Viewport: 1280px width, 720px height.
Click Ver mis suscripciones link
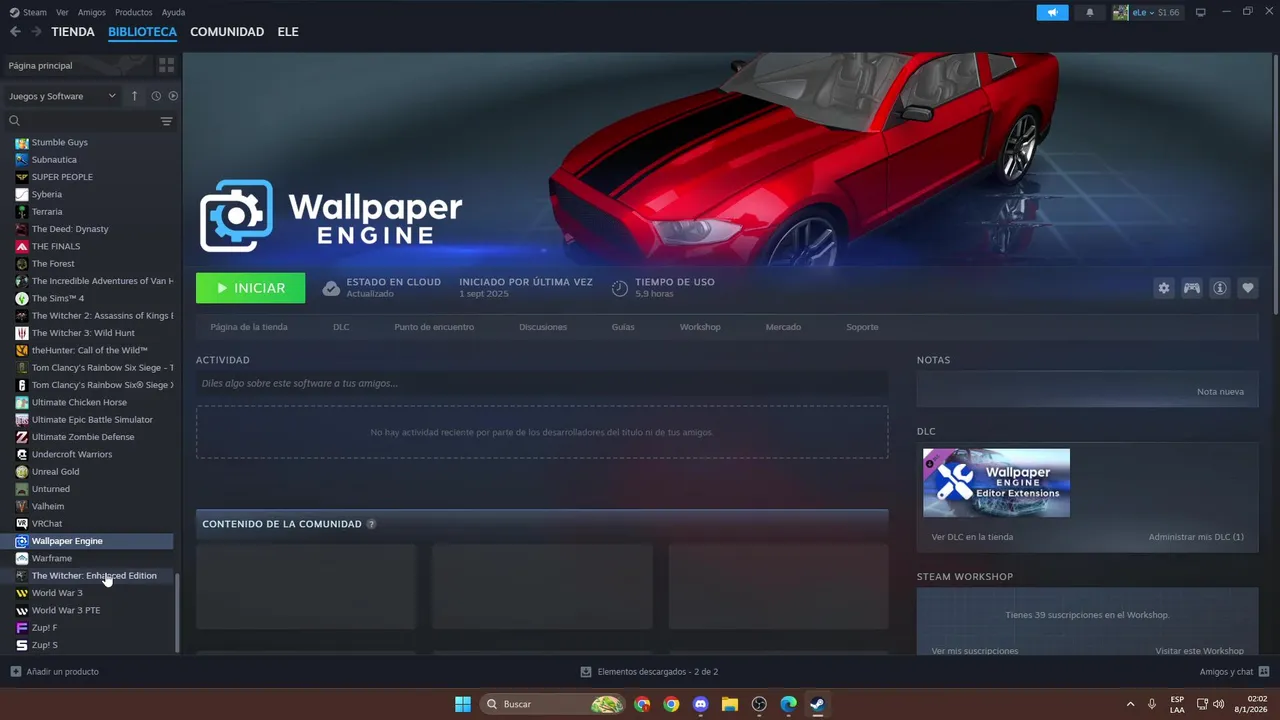[975, 651]
